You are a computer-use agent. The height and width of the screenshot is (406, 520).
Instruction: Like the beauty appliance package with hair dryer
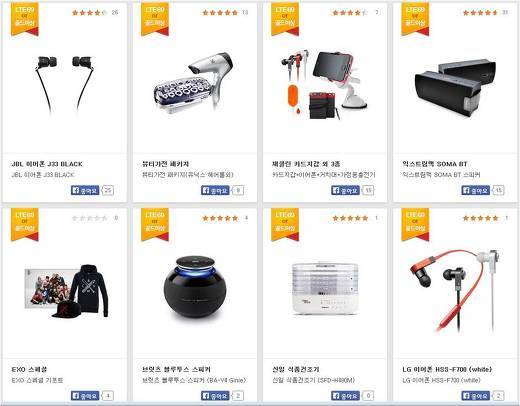215,190
